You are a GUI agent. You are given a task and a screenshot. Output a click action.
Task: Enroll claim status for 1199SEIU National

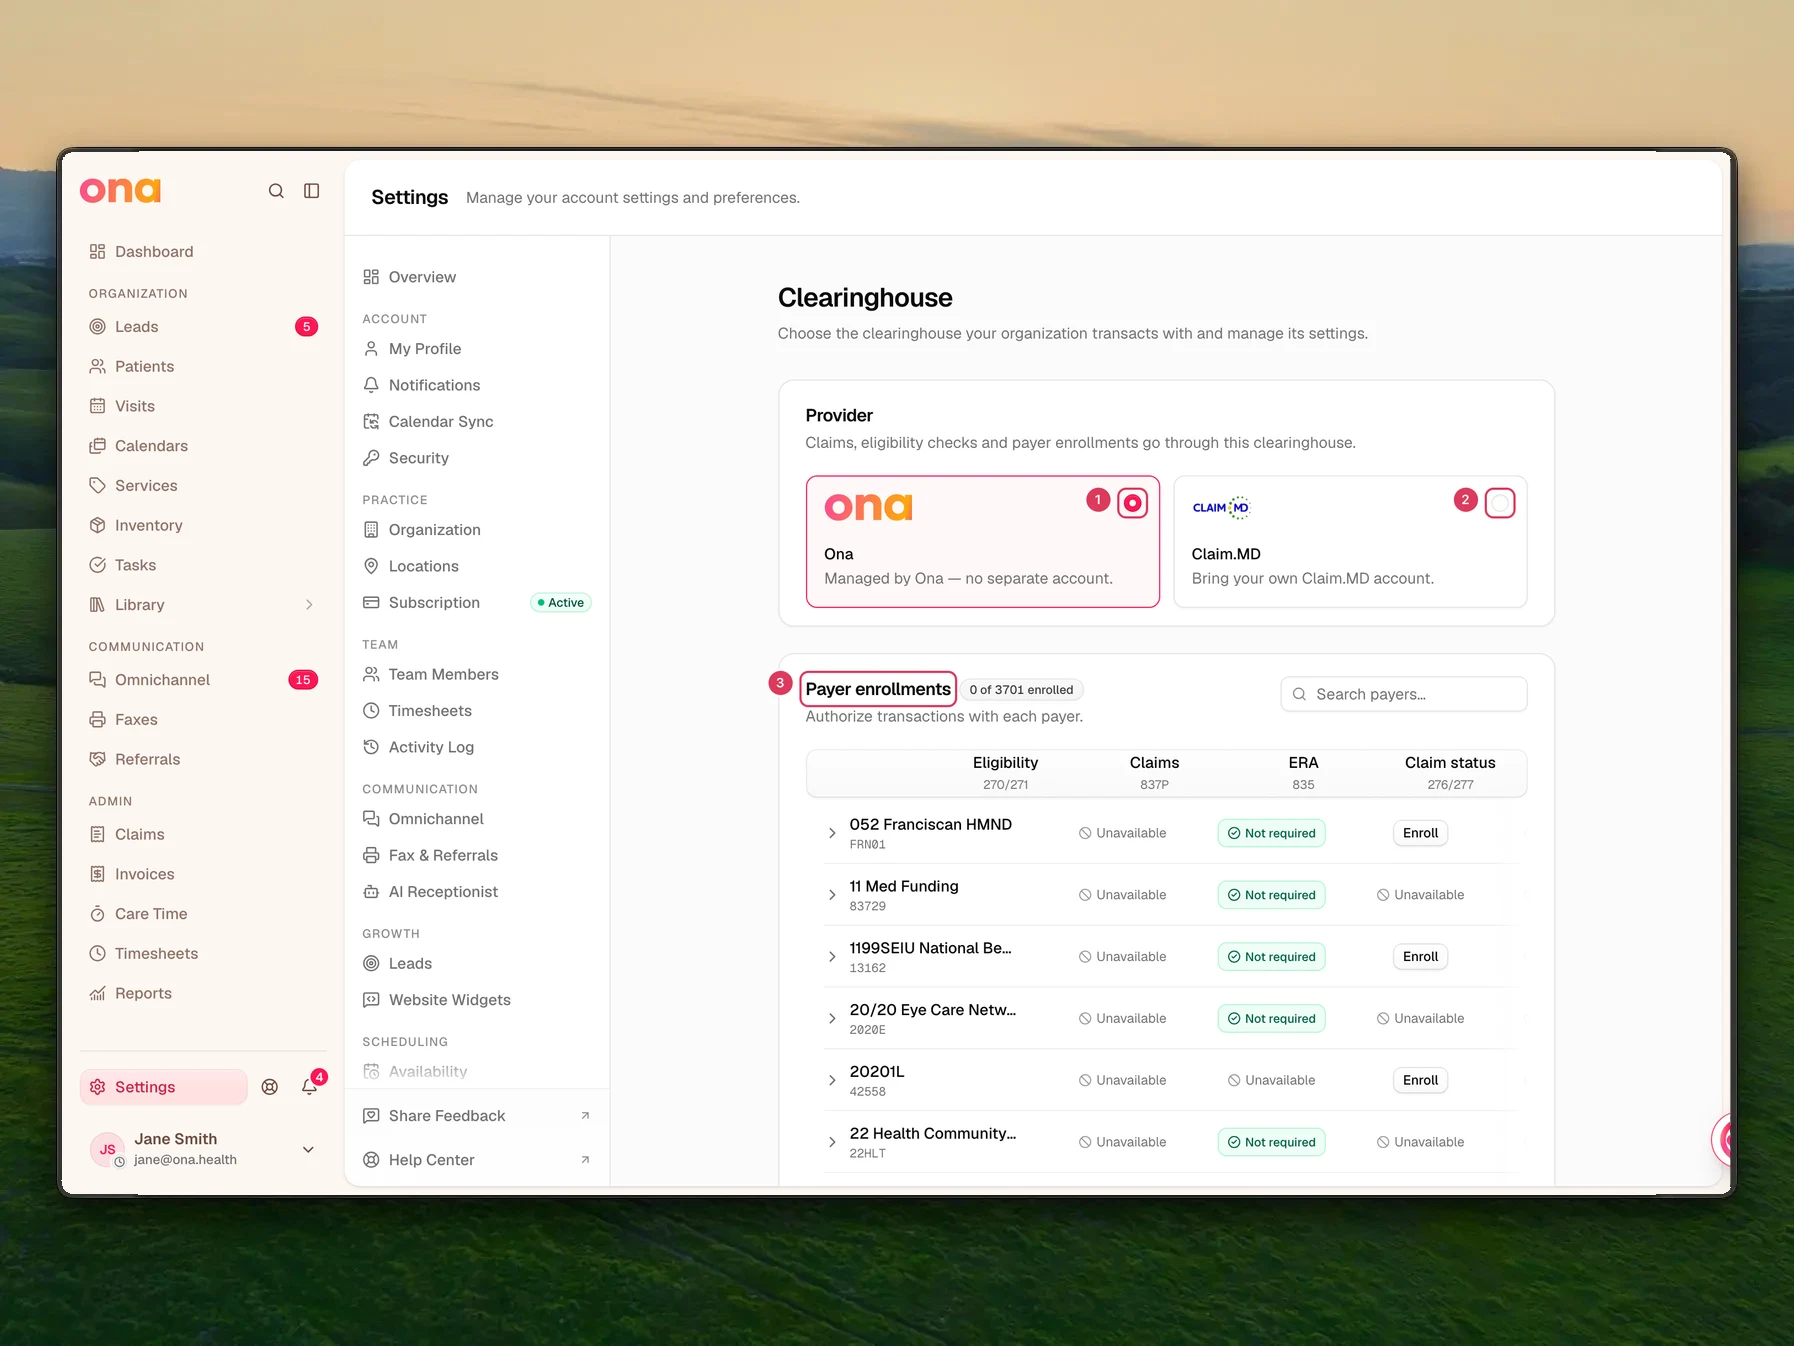[1420, 957]
